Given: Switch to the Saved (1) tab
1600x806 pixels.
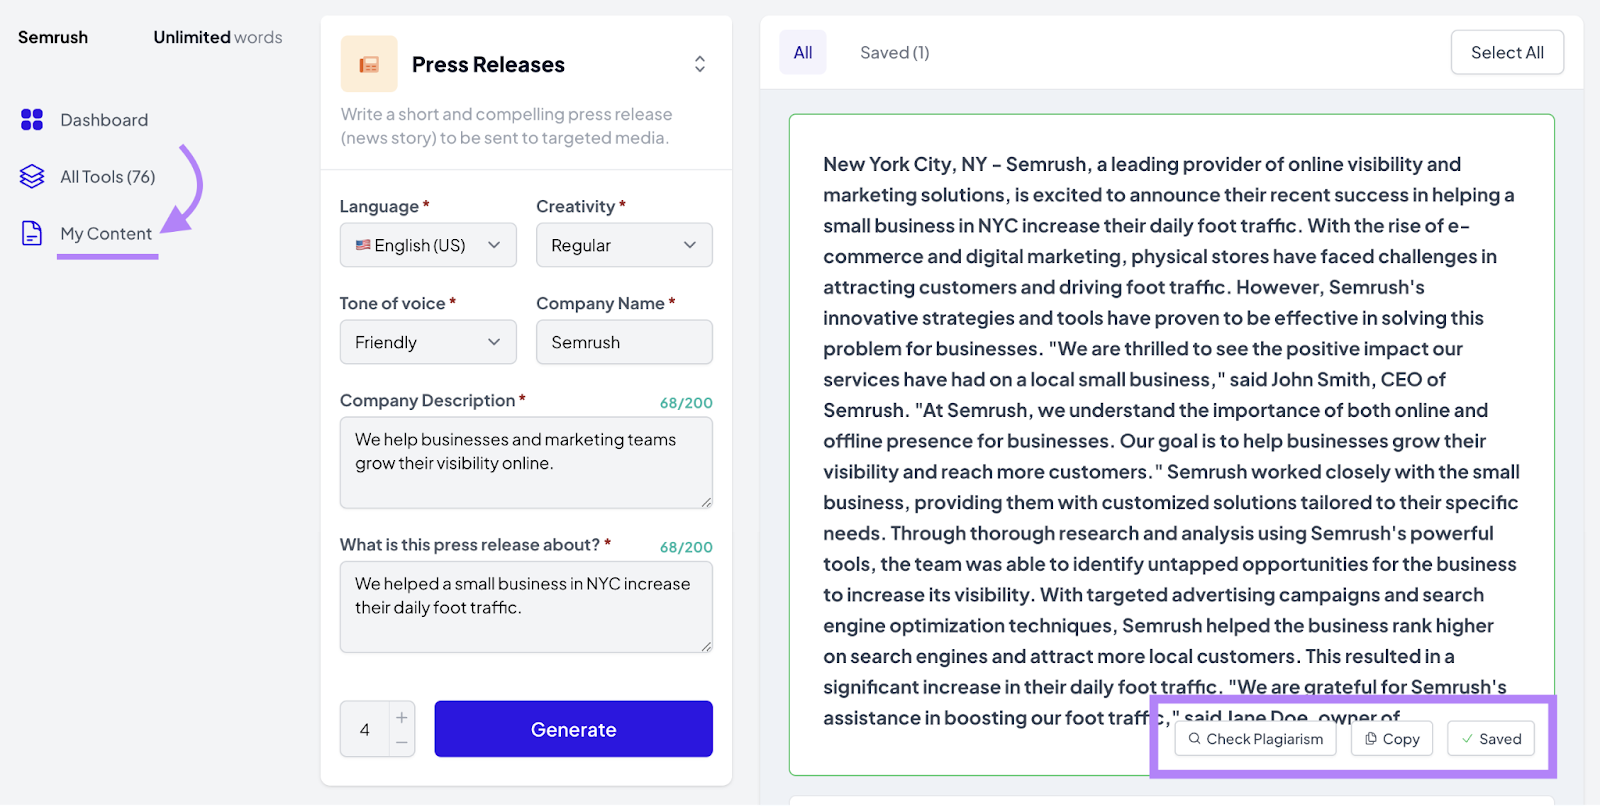Looking at the screenshot, I should tap(894, 53).
